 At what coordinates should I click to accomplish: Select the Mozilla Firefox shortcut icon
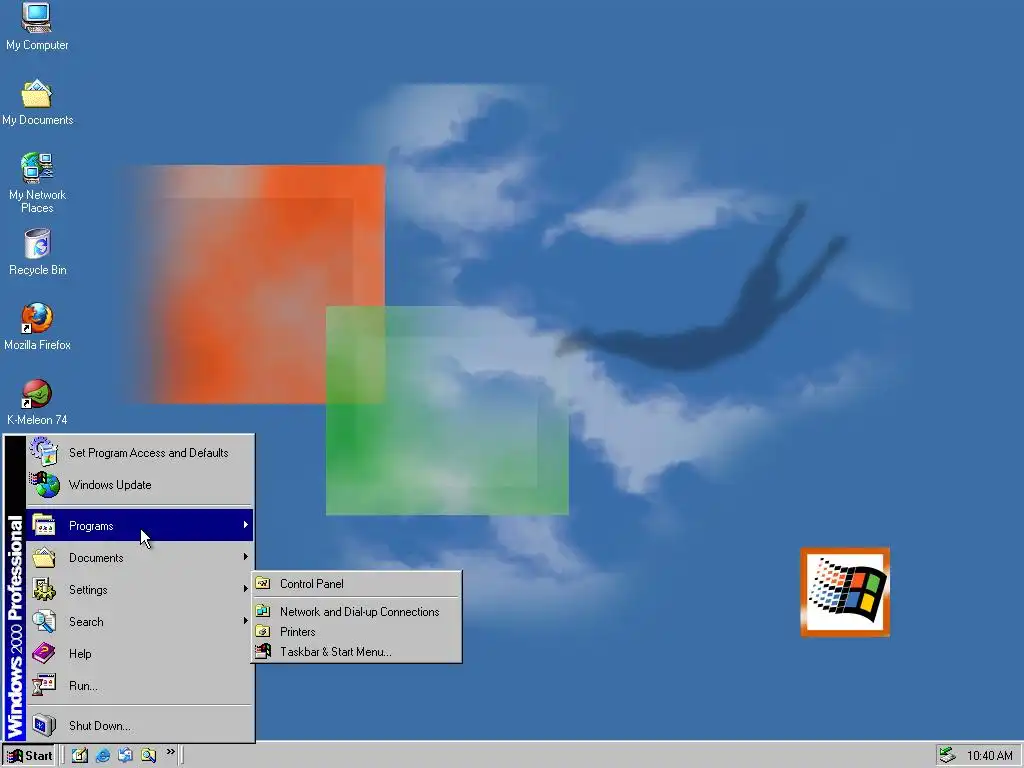click(37, 327)
